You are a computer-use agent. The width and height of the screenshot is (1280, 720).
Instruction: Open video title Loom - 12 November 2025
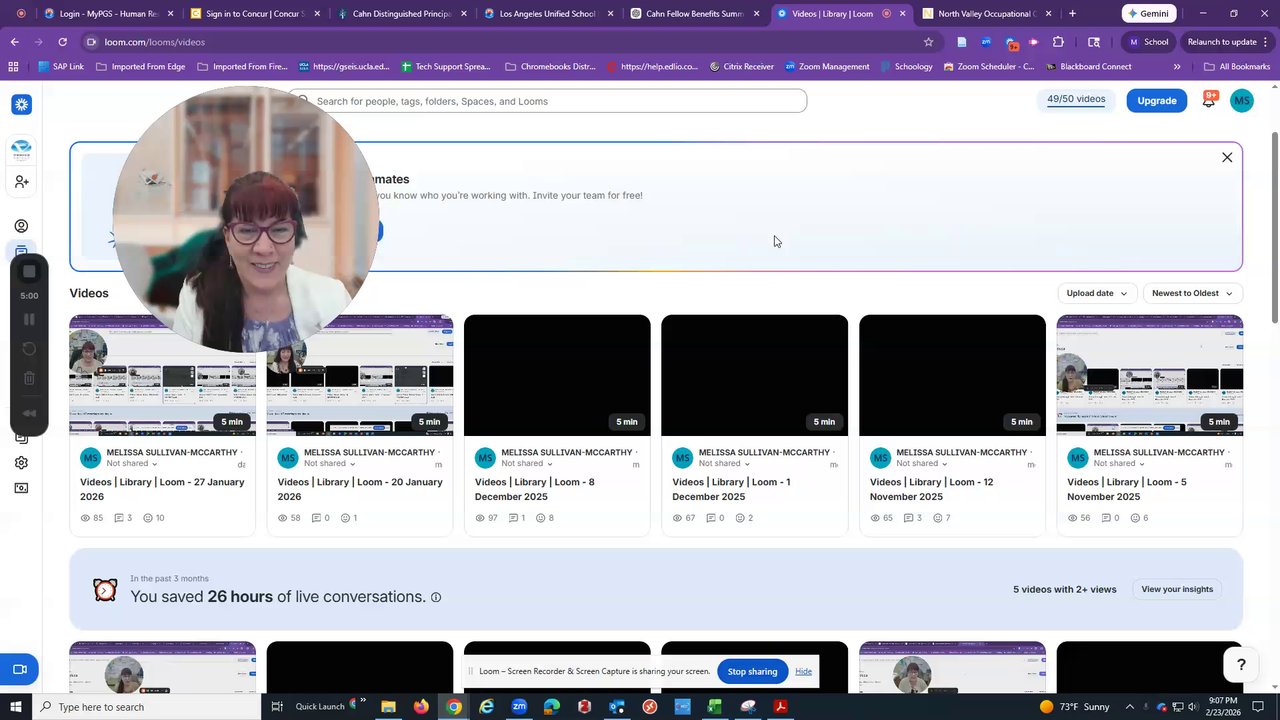[x=931, y=489]
